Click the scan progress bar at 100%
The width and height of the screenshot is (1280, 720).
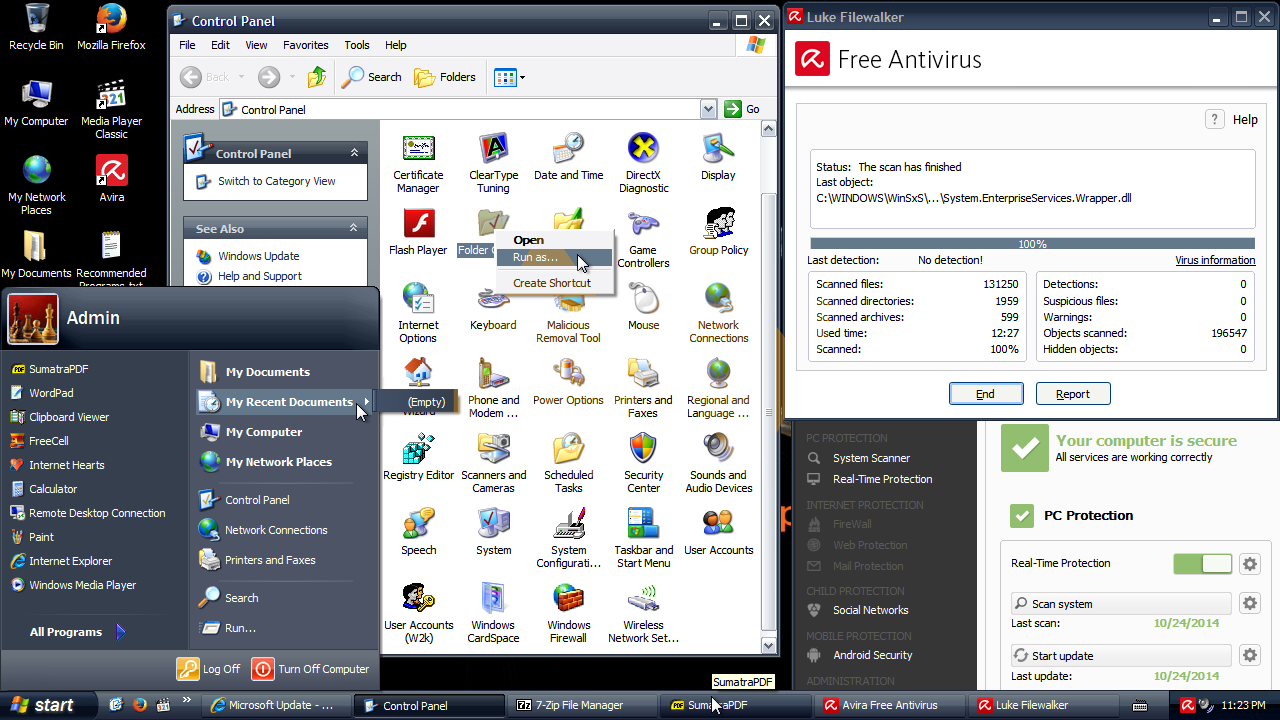(1032, 244)
